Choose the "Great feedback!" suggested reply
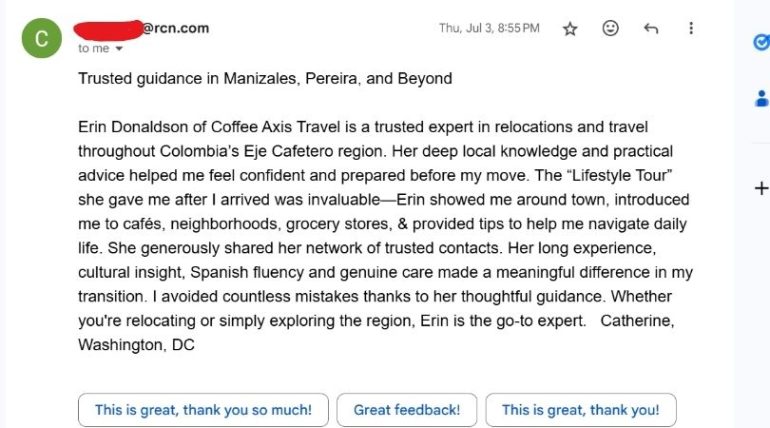 click(x=406, y=410)
